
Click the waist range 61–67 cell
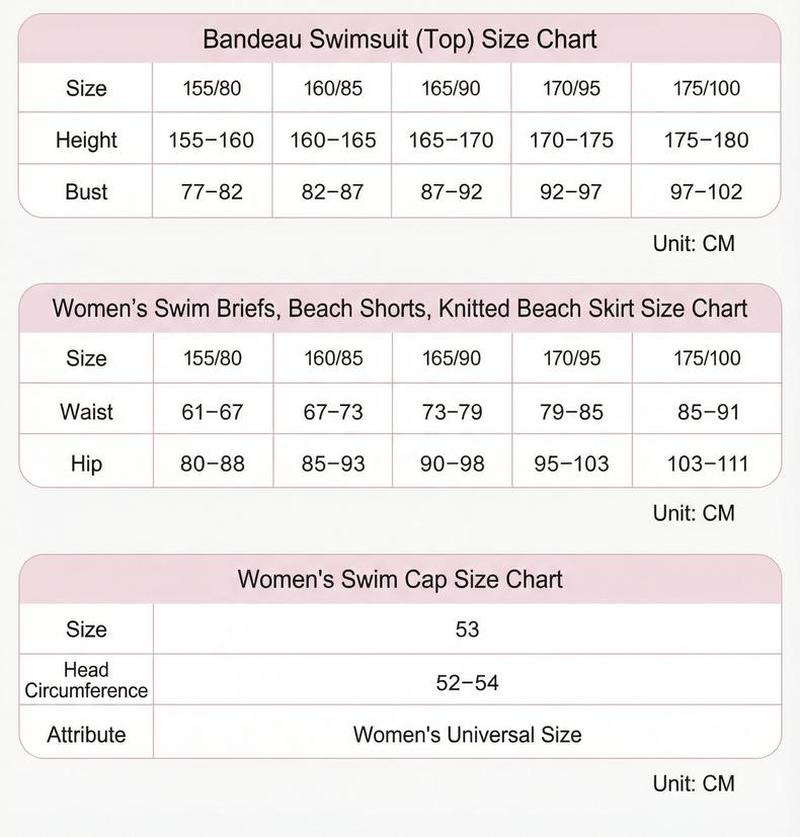pos(212,412)
